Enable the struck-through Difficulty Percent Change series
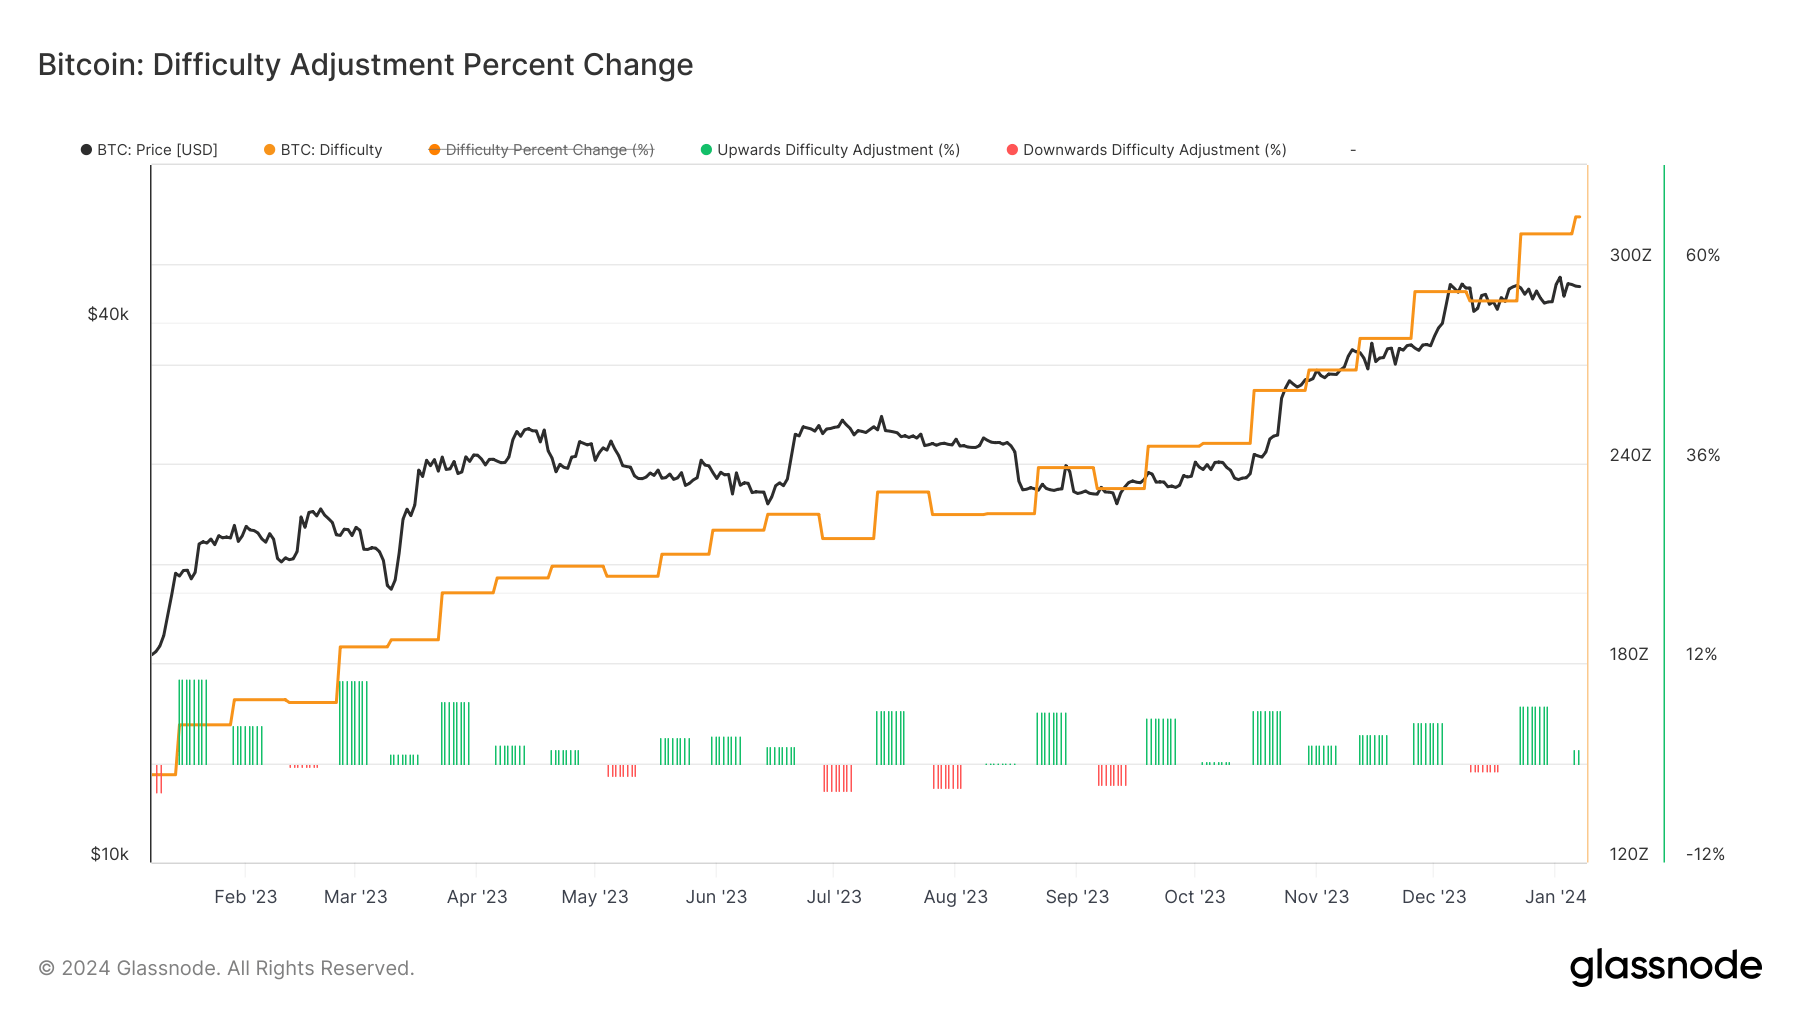 coord(541,150)
